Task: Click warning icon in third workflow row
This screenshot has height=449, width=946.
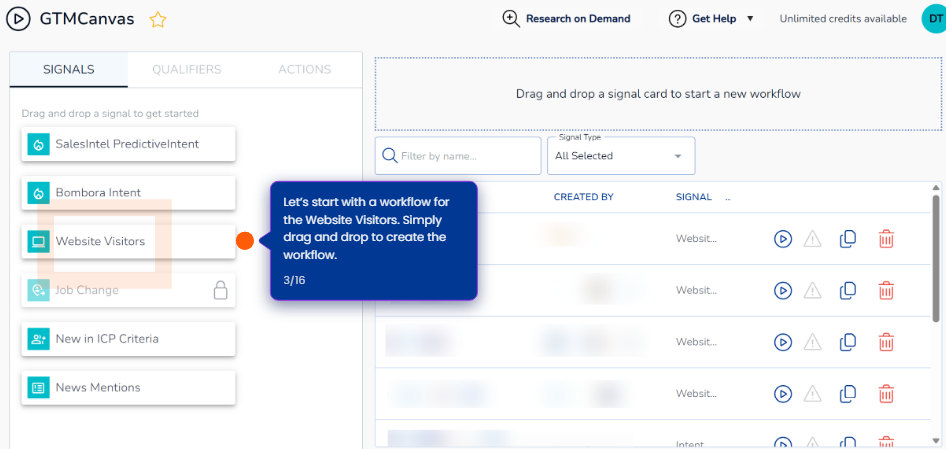Action: pyautogui.click(x=813, y=342)
